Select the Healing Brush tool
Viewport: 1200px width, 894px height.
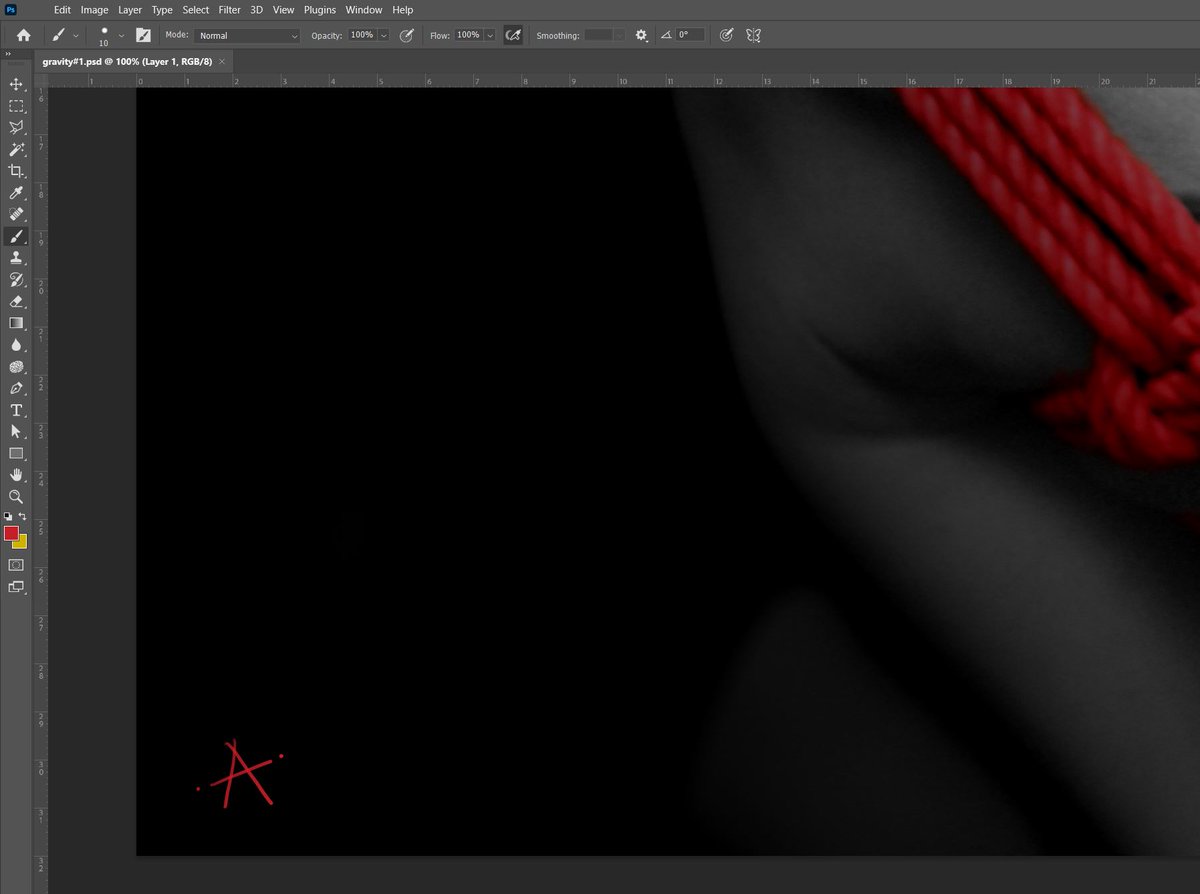pos(16,214)
